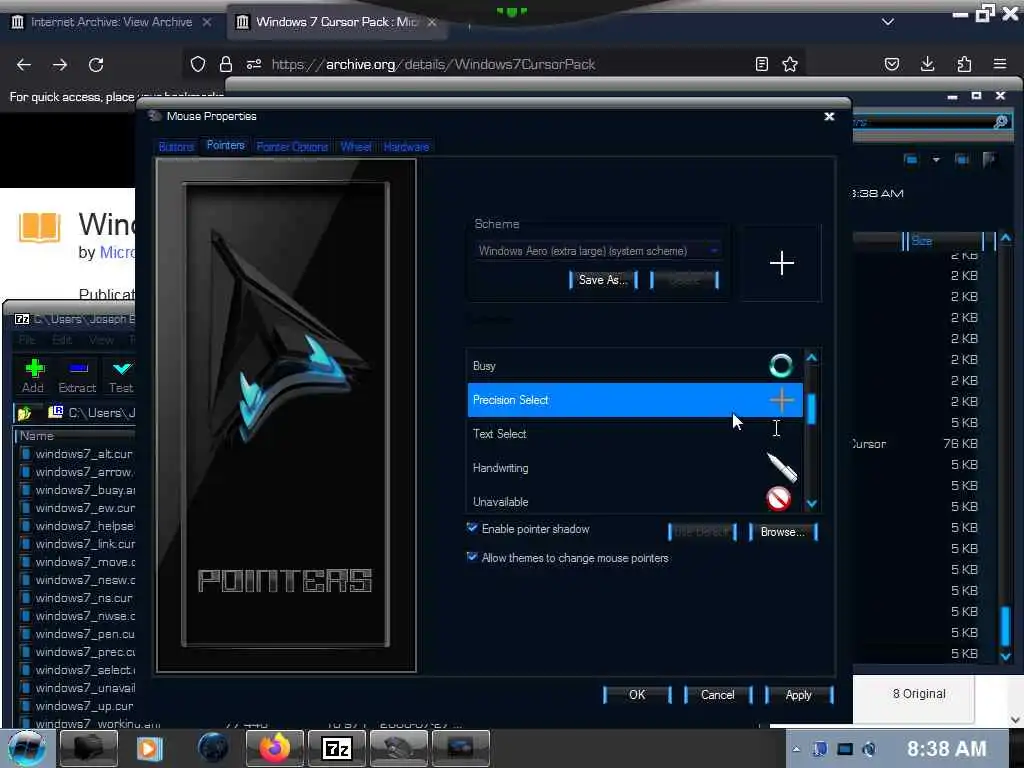This screenshot has height=768, width=1024.
Task: Reload the archive.org page
Action: tap(96, 65)
